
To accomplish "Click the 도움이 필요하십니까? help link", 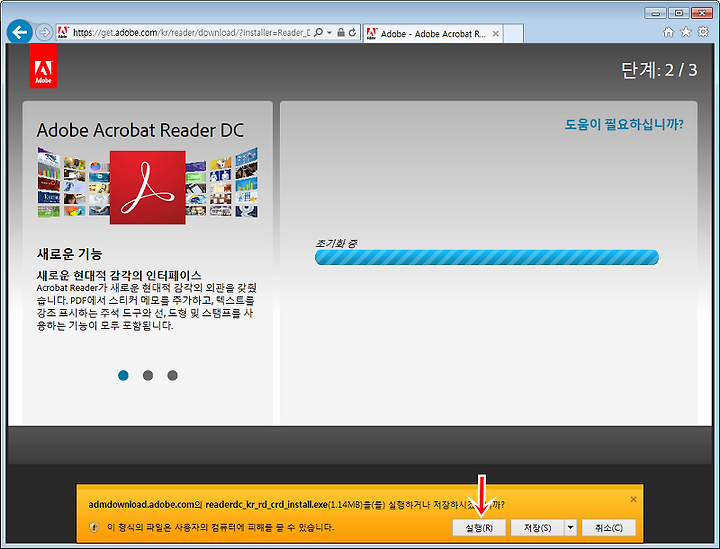I will point(624,124).
